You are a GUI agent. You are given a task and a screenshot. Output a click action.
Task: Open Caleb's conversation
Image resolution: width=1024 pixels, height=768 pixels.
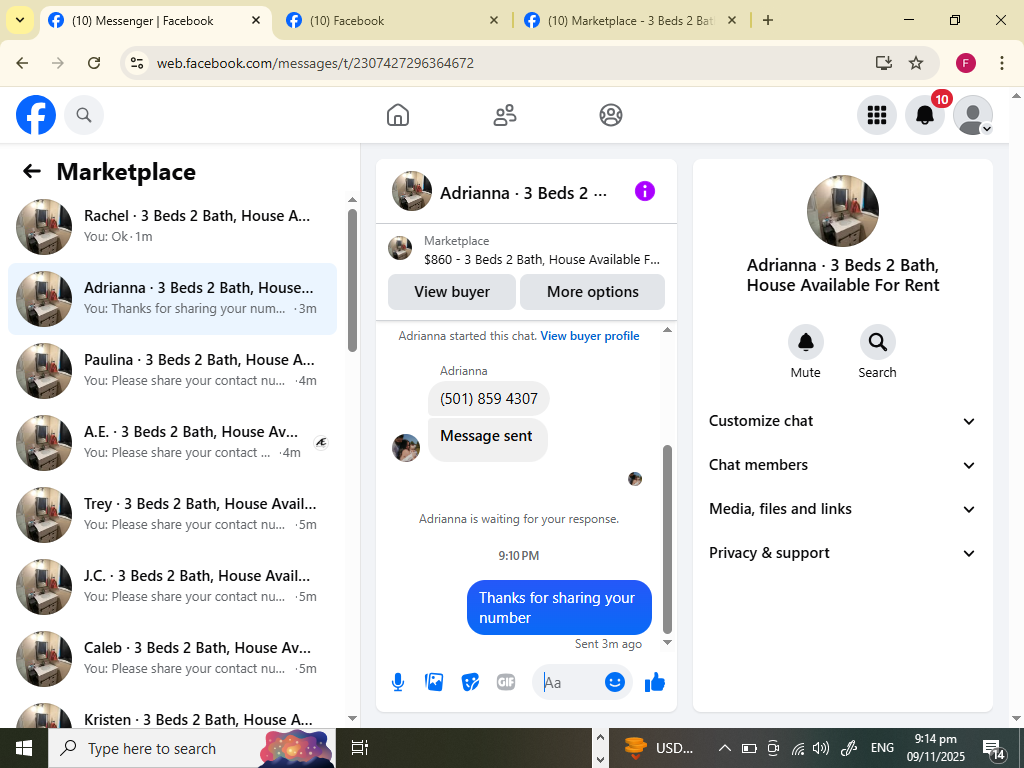coord(172,658)
